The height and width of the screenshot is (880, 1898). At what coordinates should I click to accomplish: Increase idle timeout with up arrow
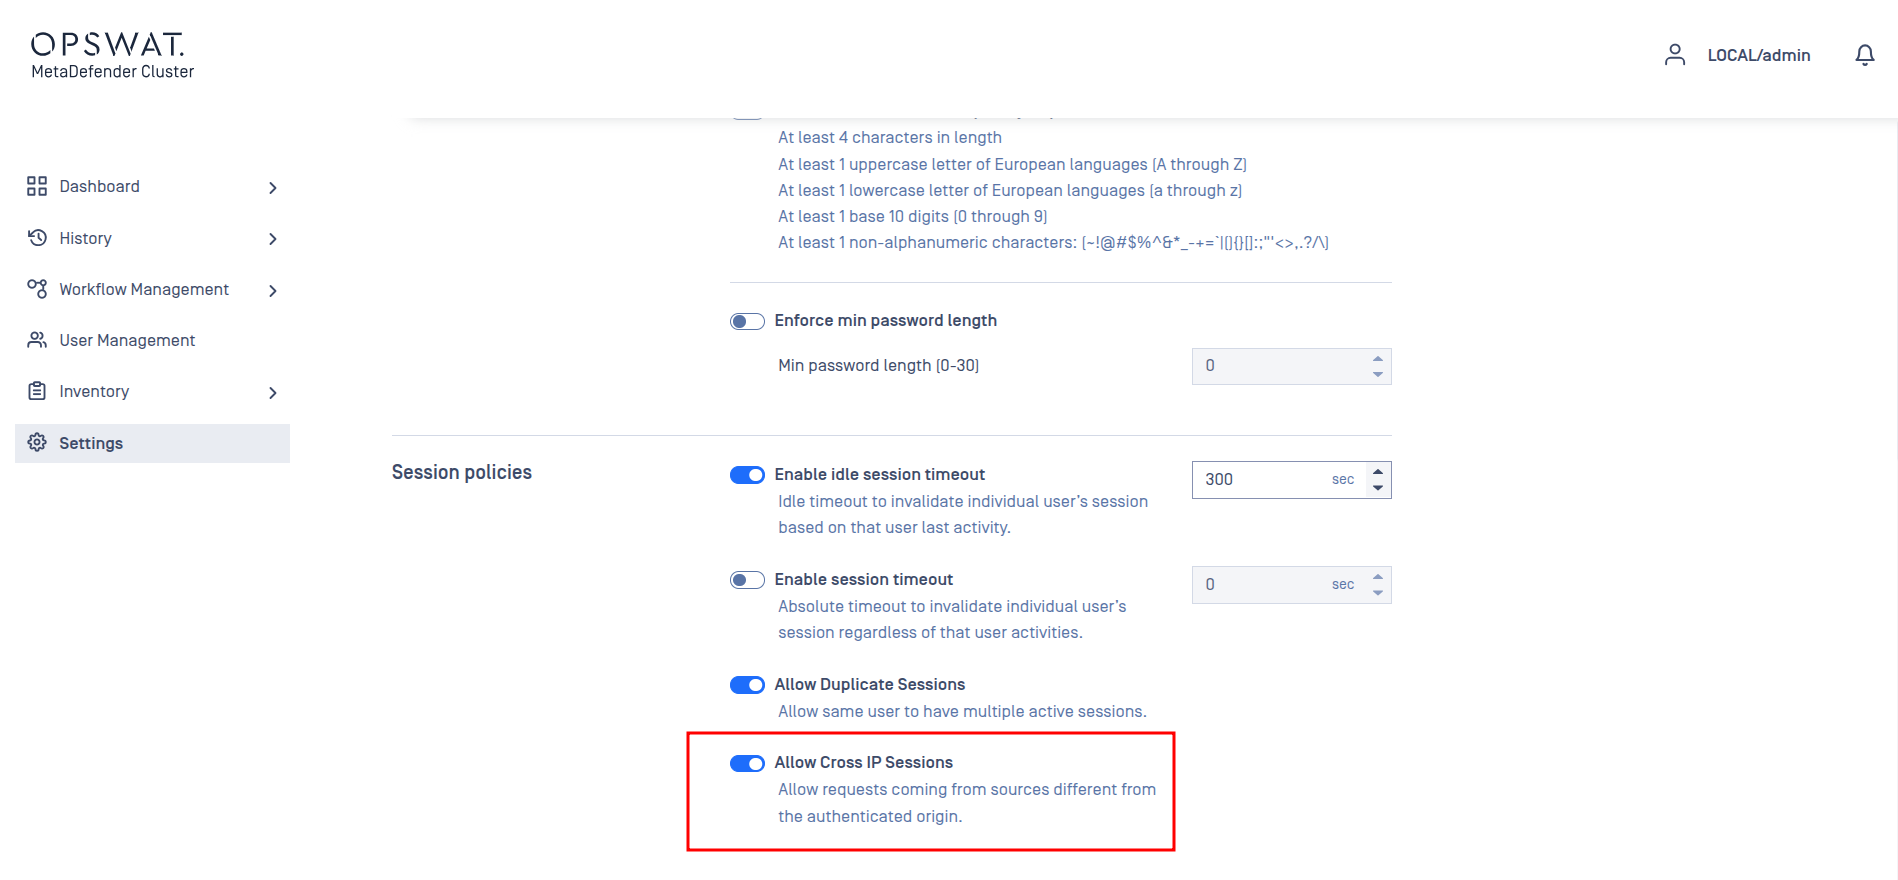coord(1378,472)
